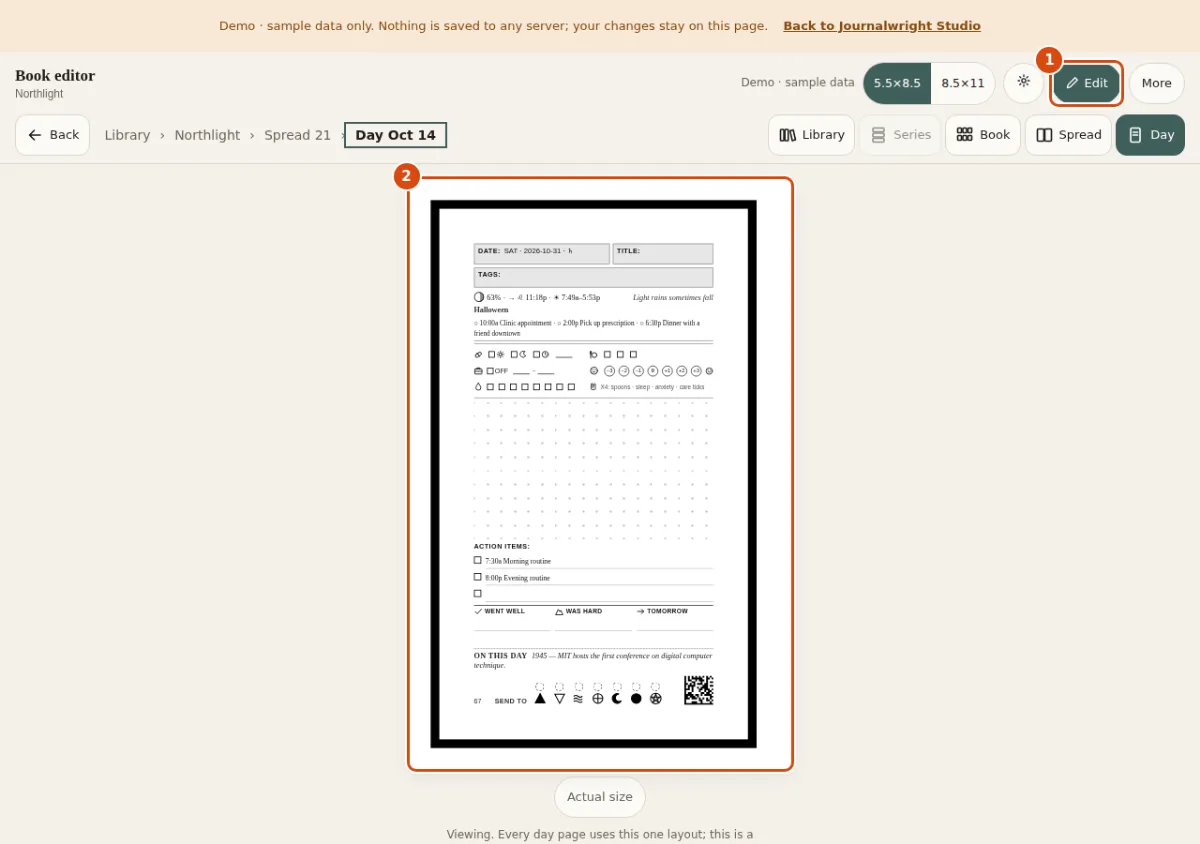
Task: Click the TAGS field on the page
Action: coord(593,277)
